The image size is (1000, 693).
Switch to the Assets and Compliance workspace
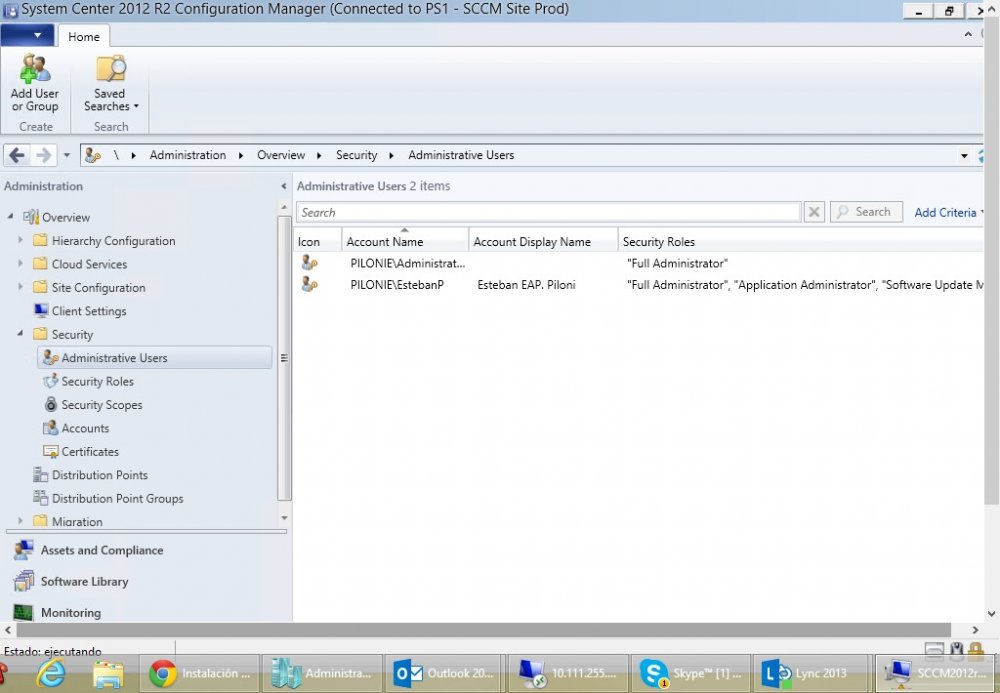[x=102, y=550]
